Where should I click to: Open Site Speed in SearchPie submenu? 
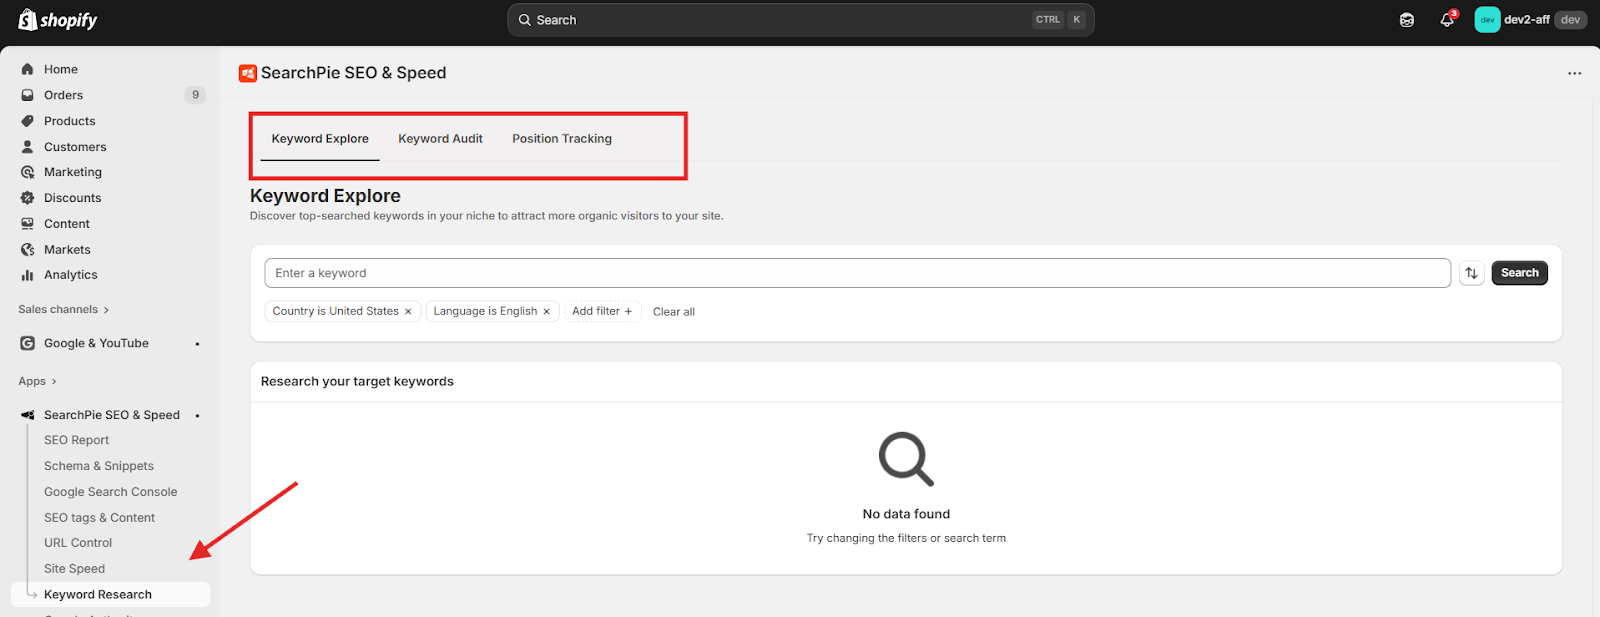(74, 569)
